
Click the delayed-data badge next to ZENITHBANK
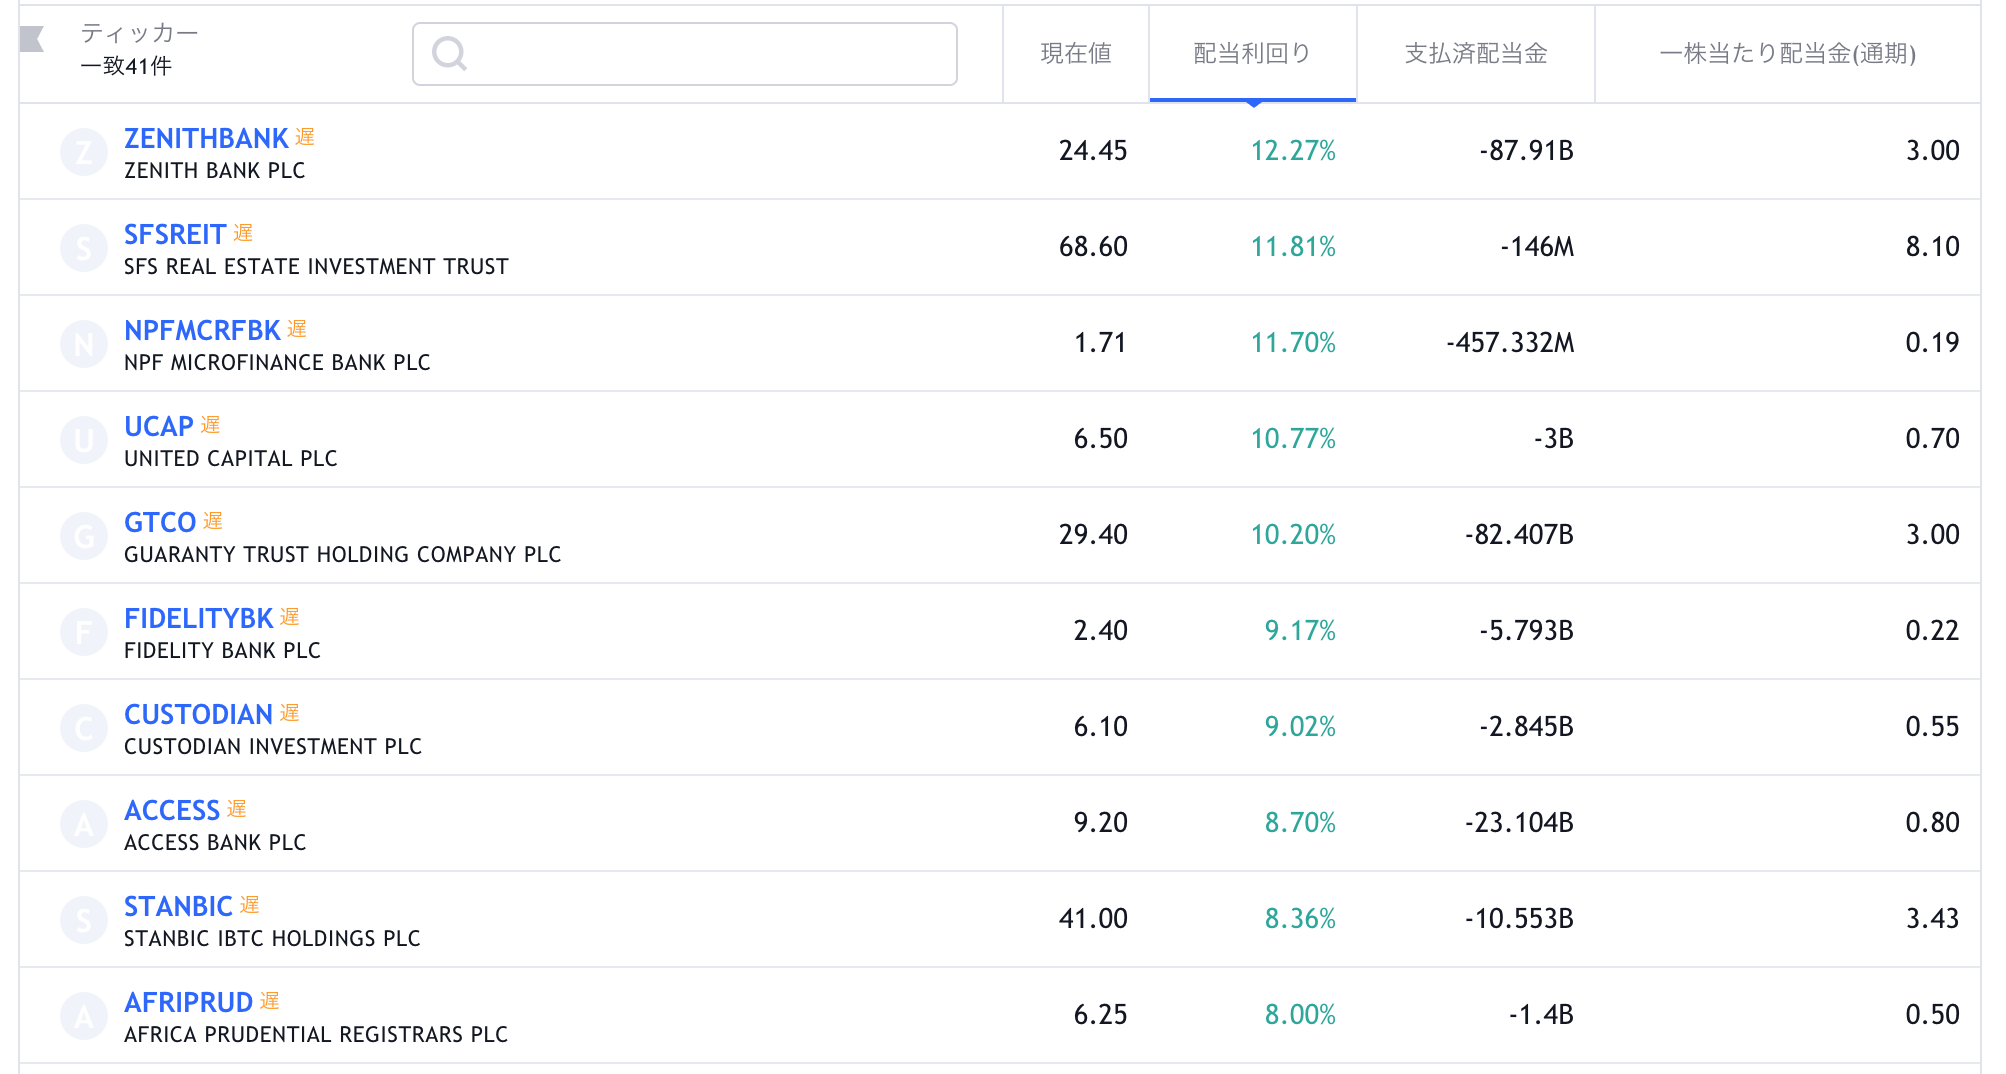pyautogui.click(x=305, y=137)
